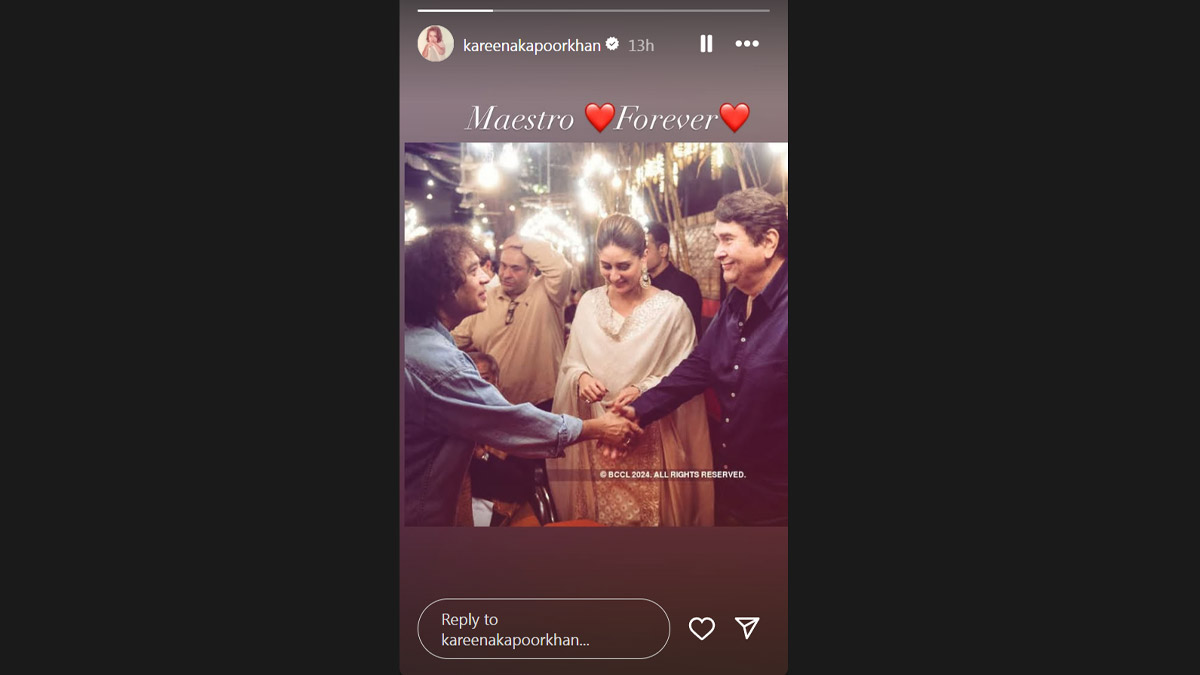
Task: Click the 13h timestamp
Action: point(641,45)
